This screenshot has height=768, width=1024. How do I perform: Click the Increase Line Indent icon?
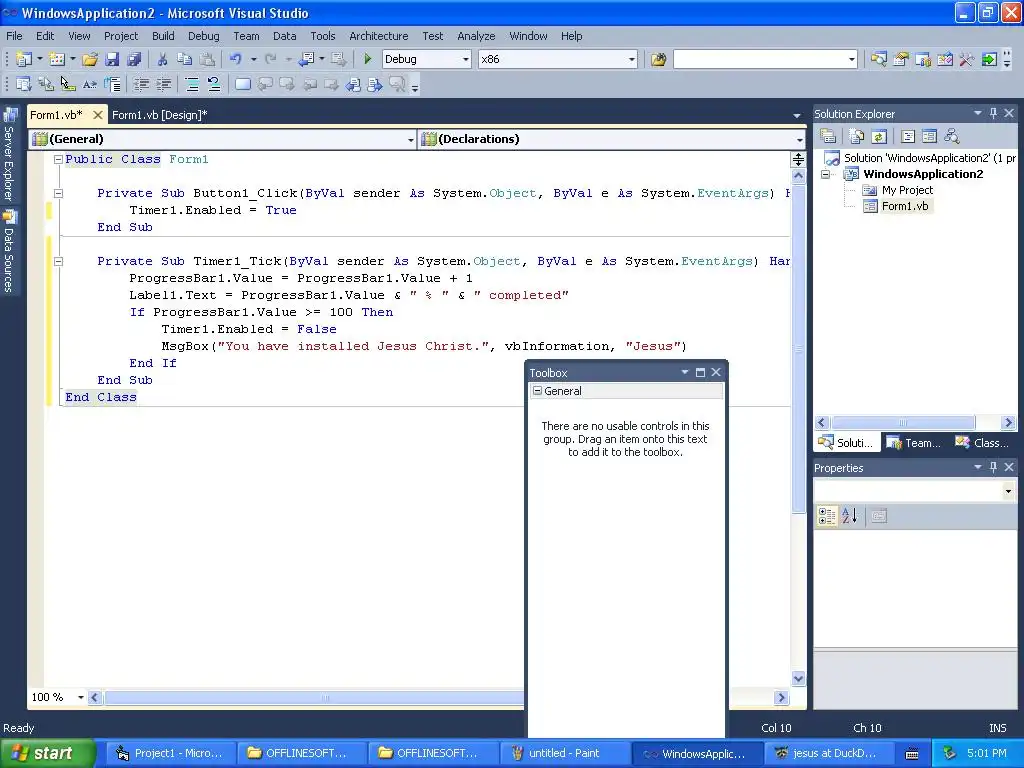tap(163, 84)
